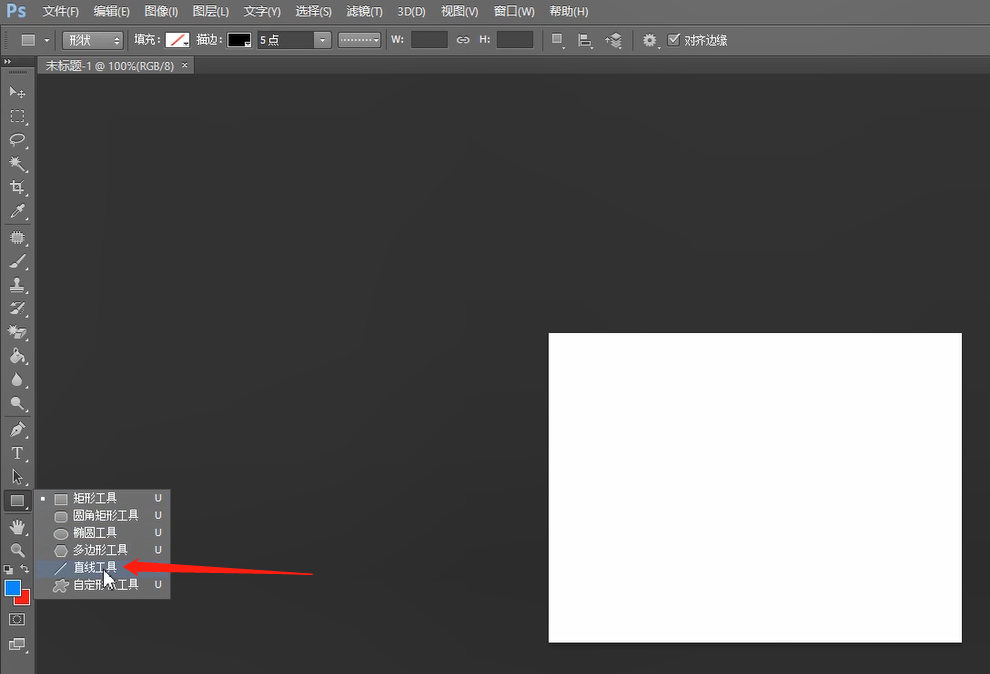This screenshot has width=990, height=674.
Task: Select the Hand tool
Action: 18,526
